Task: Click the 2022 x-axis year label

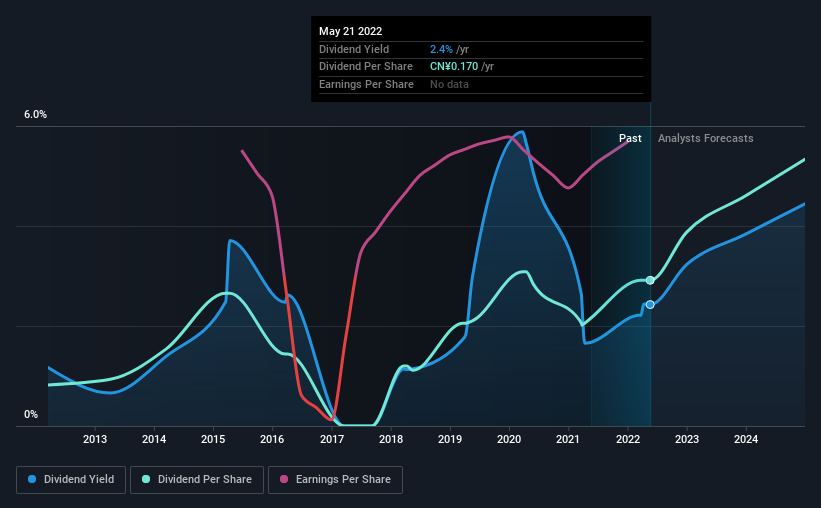Action: coord(628,439)
